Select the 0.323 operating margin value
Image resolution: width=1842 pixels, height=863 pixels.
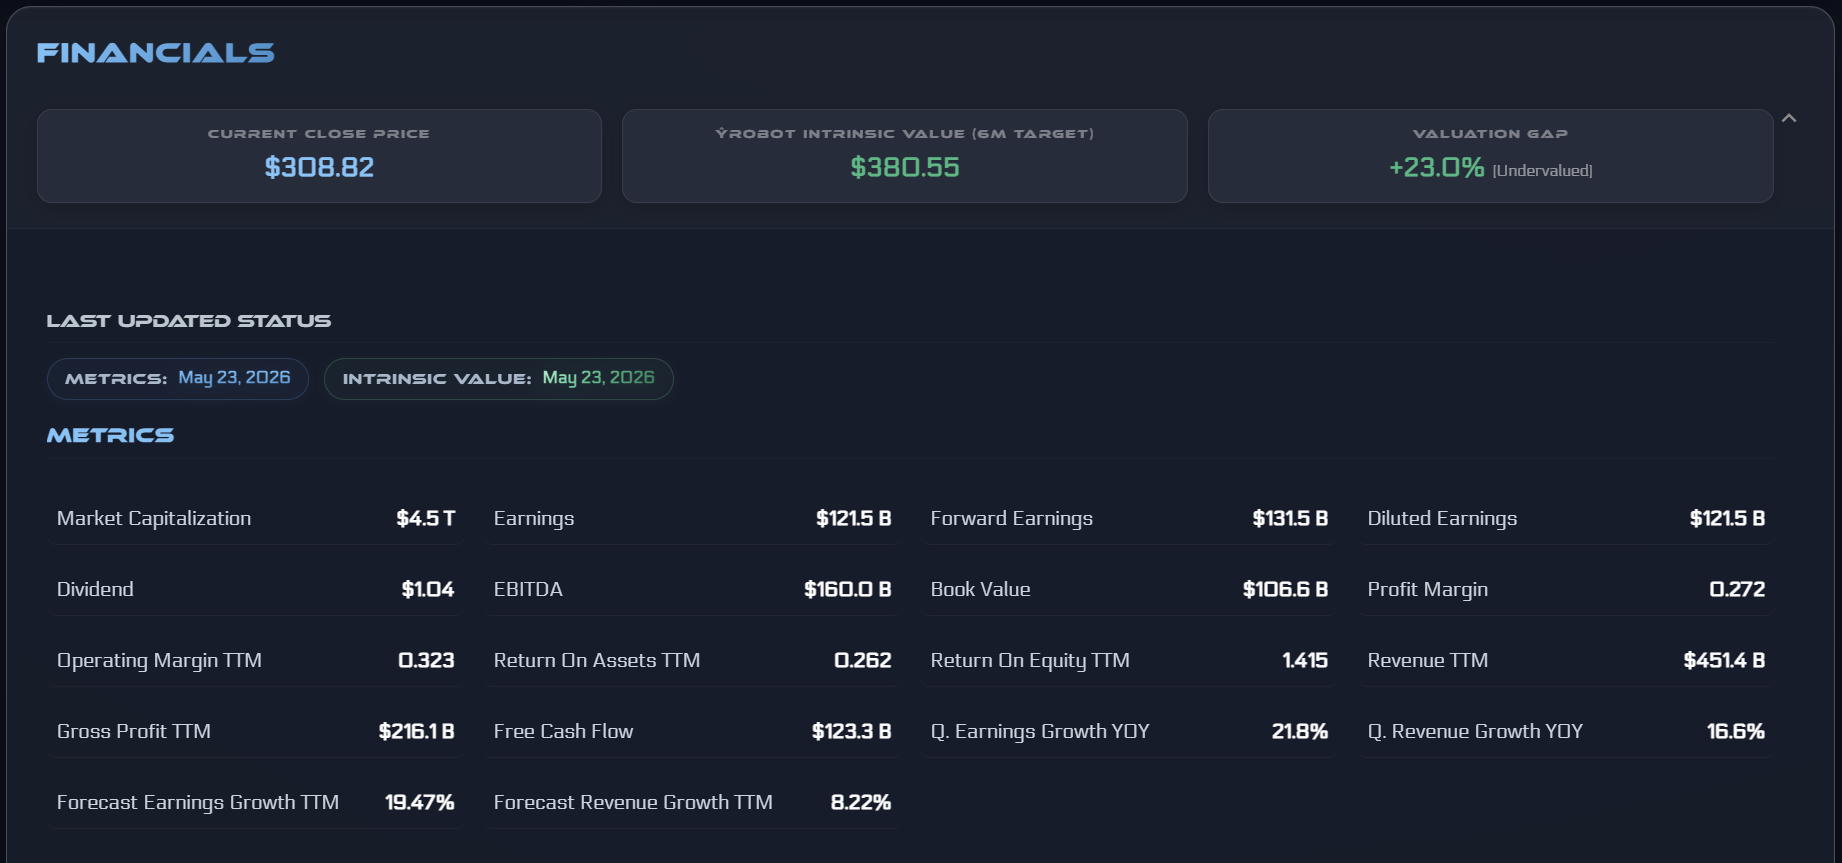point(426,660)
